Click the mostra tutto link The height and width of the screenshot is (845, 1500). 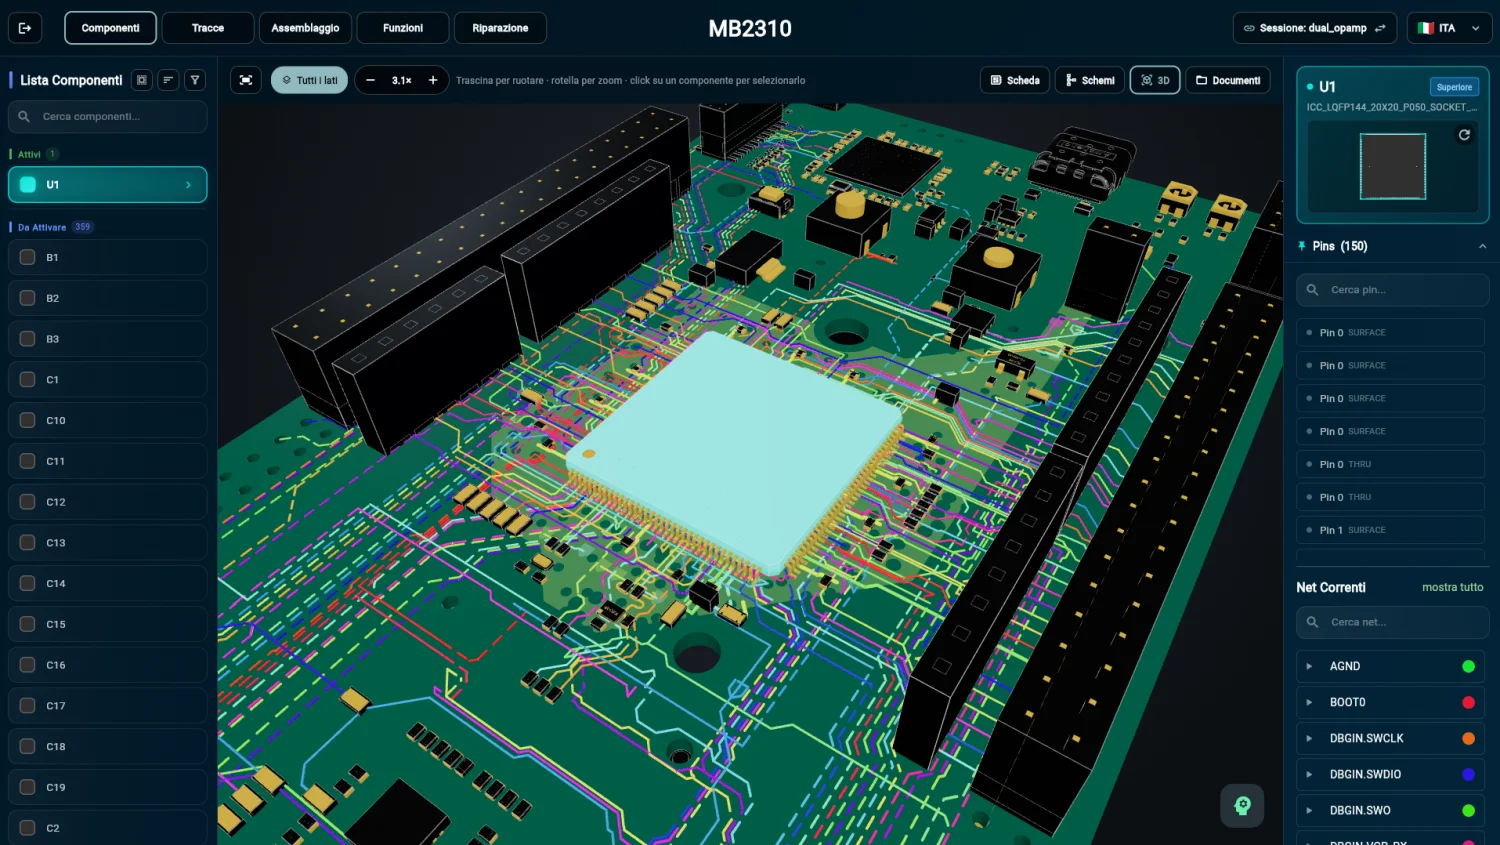pyautogui.click(x=1452, y=587)
